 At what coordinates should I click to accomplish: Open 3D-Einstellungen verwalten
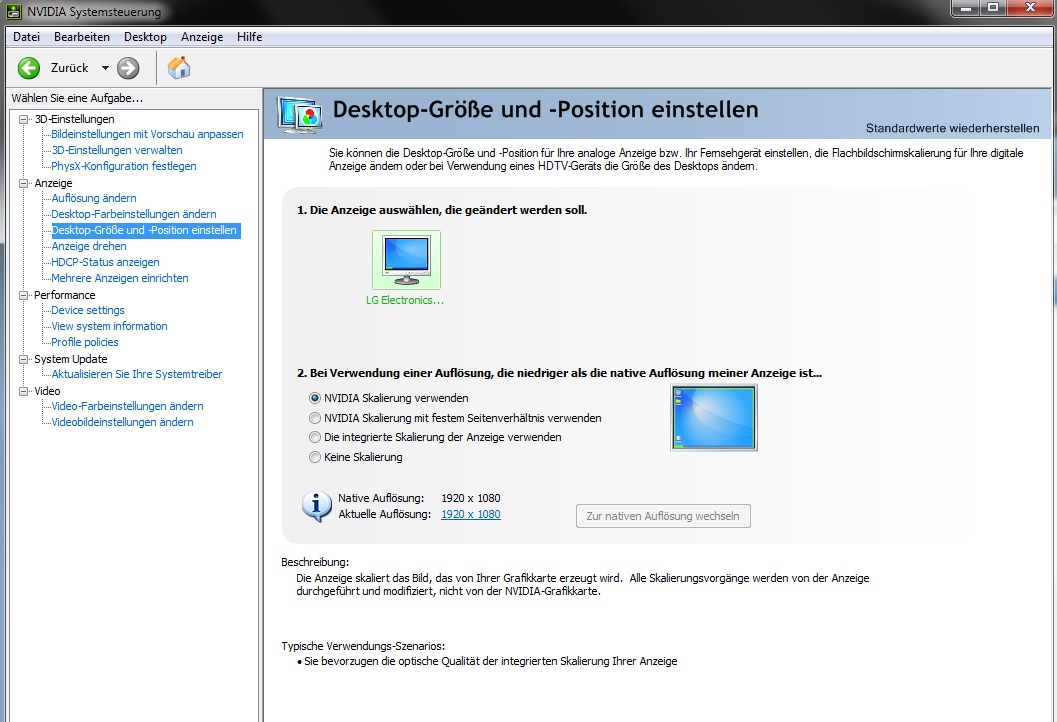coord(117,150)
